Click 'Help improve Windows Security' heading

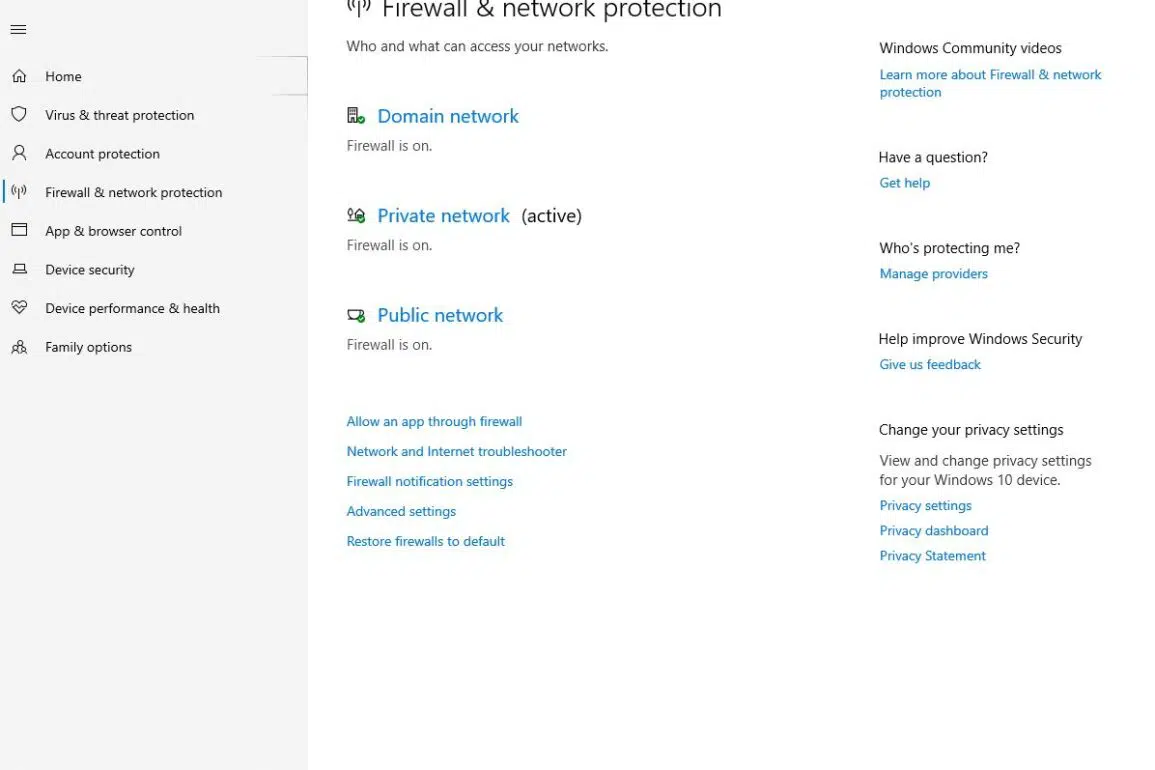(980, 338)
